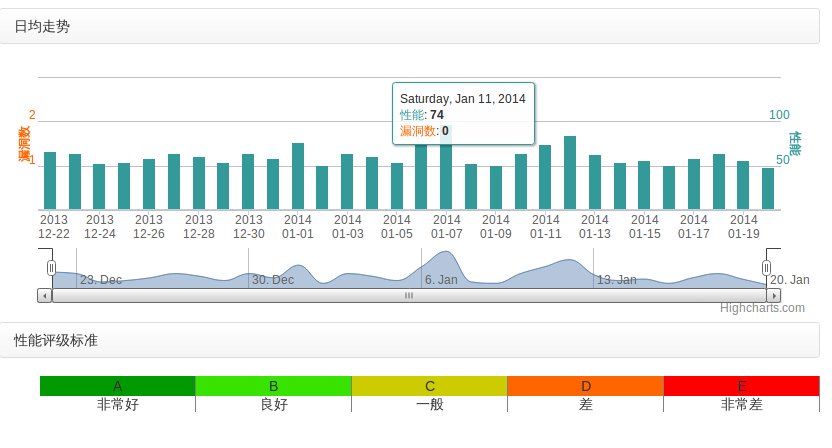Click the 非常差 rating label
This screenshot has width=832, height=448.
pyautogui.click(x=742, y=404)
